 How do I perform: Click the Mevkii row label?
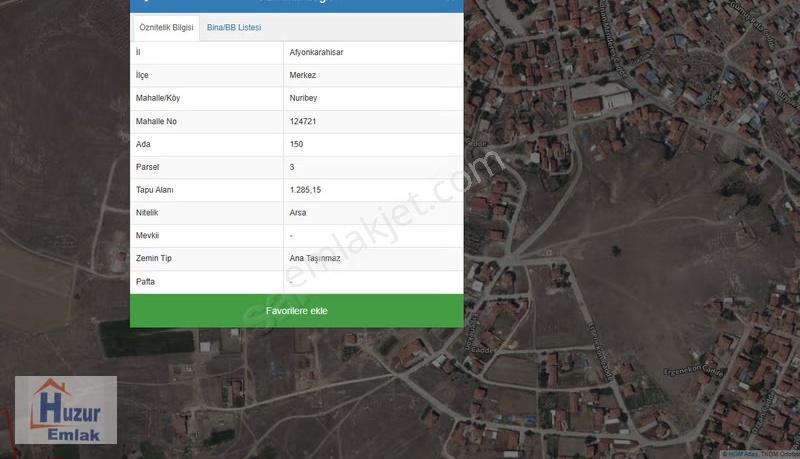pos(147,235)
